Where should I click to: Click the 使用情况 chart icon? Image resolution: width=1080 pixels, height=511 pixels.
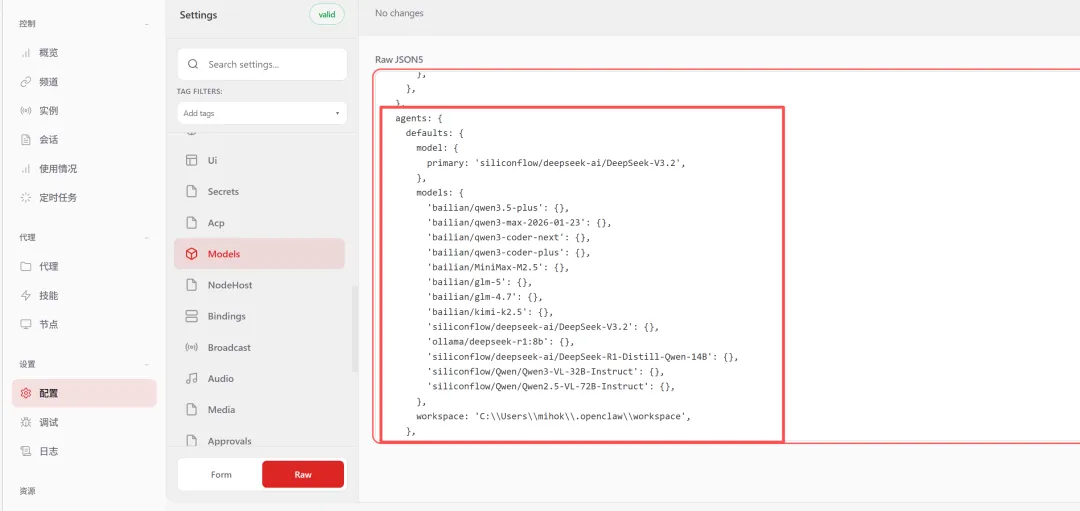(25, 169)
